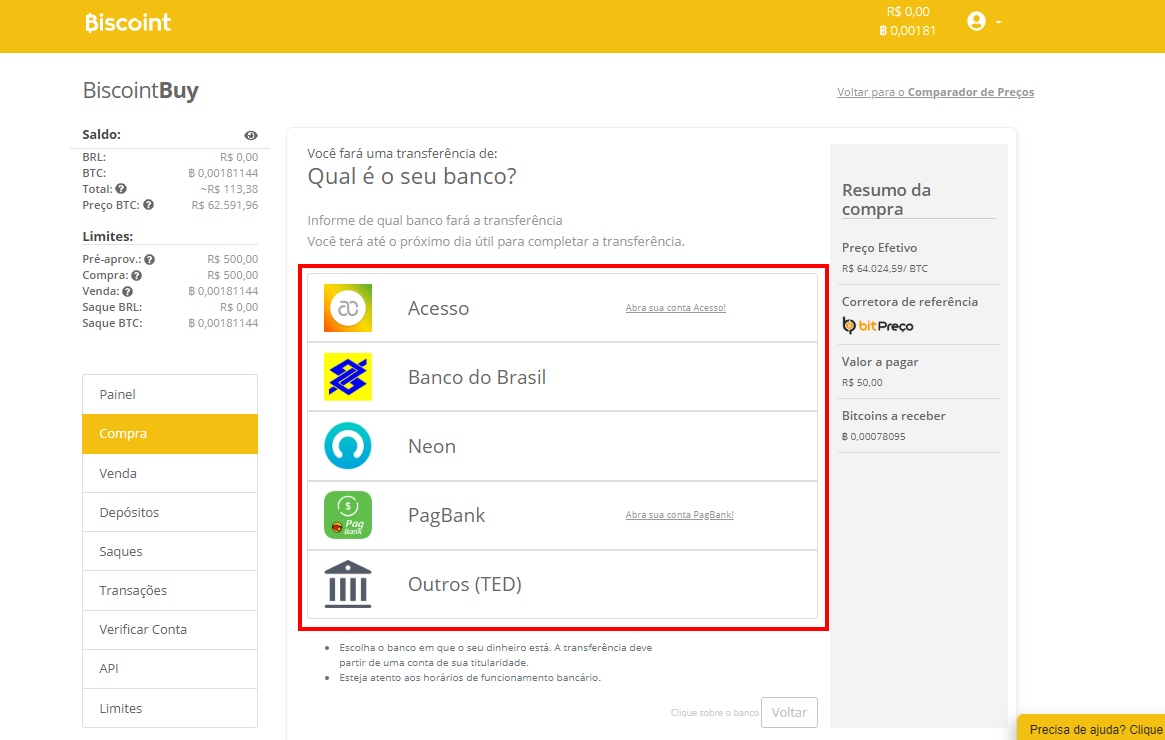
Task: Open the Precisa de ajuda chat widget
Action: click(1091, 729)
